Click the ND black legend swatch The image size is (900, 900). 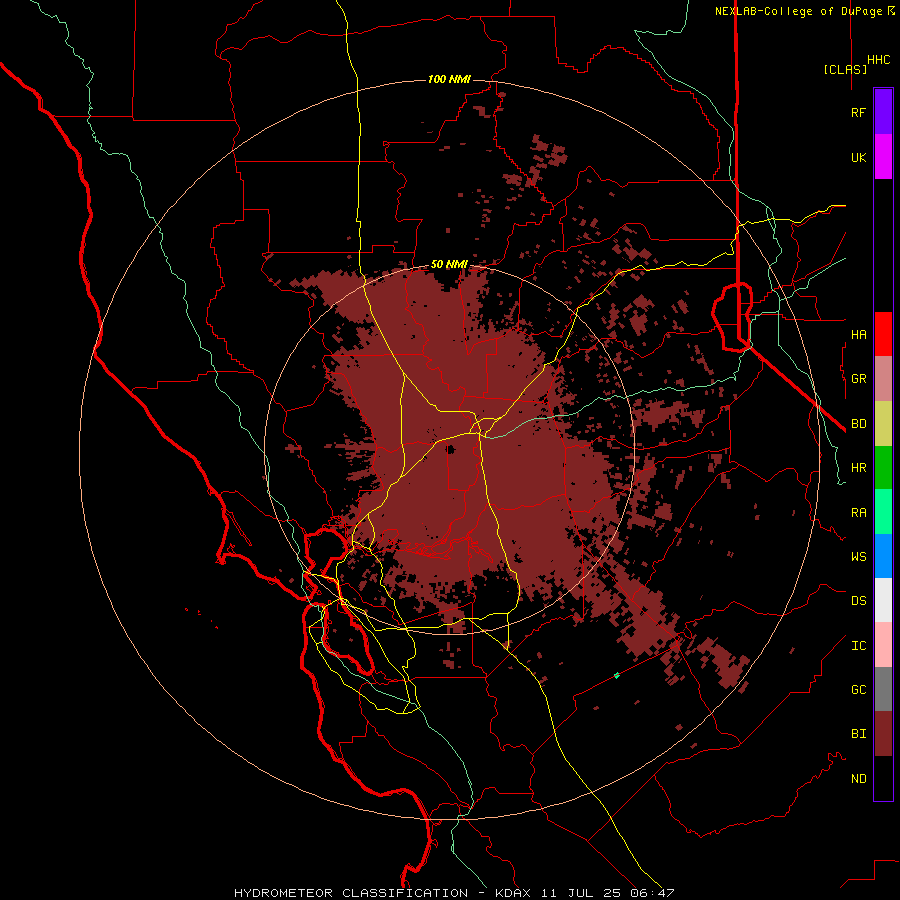pos(883,778)
